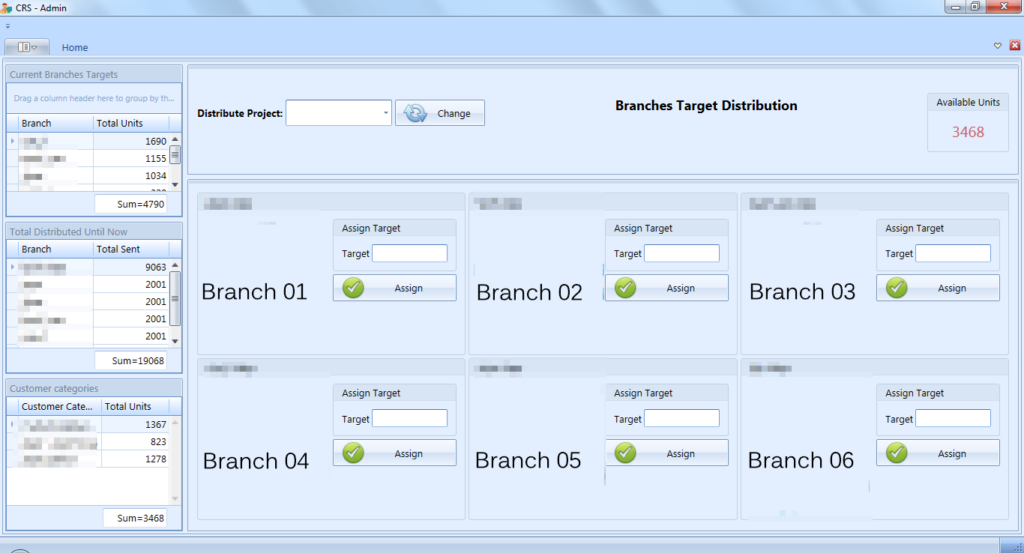Sort by Branch column in Current Branches Targets
Image resolution: width=1024 pixels, height=553 pixels.
(56, 123)
